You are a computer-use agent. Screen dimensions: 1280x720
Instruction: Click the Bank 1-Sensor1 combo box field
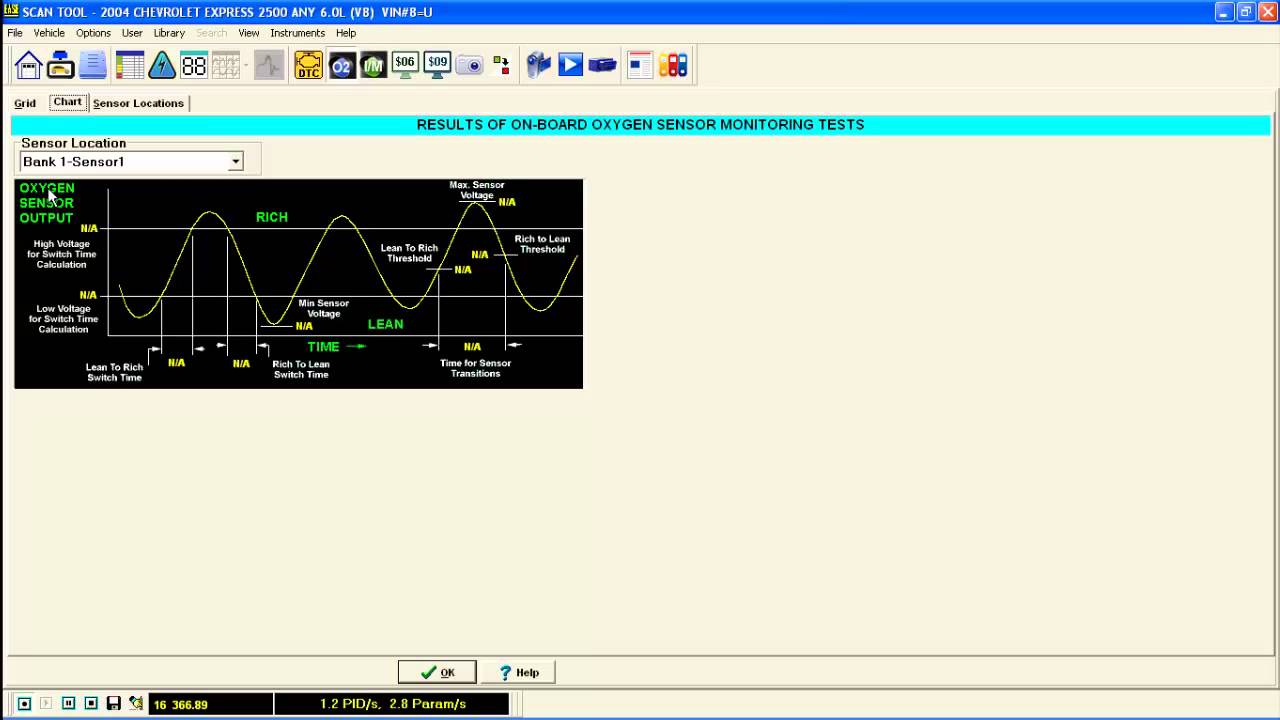pos(131,162)
